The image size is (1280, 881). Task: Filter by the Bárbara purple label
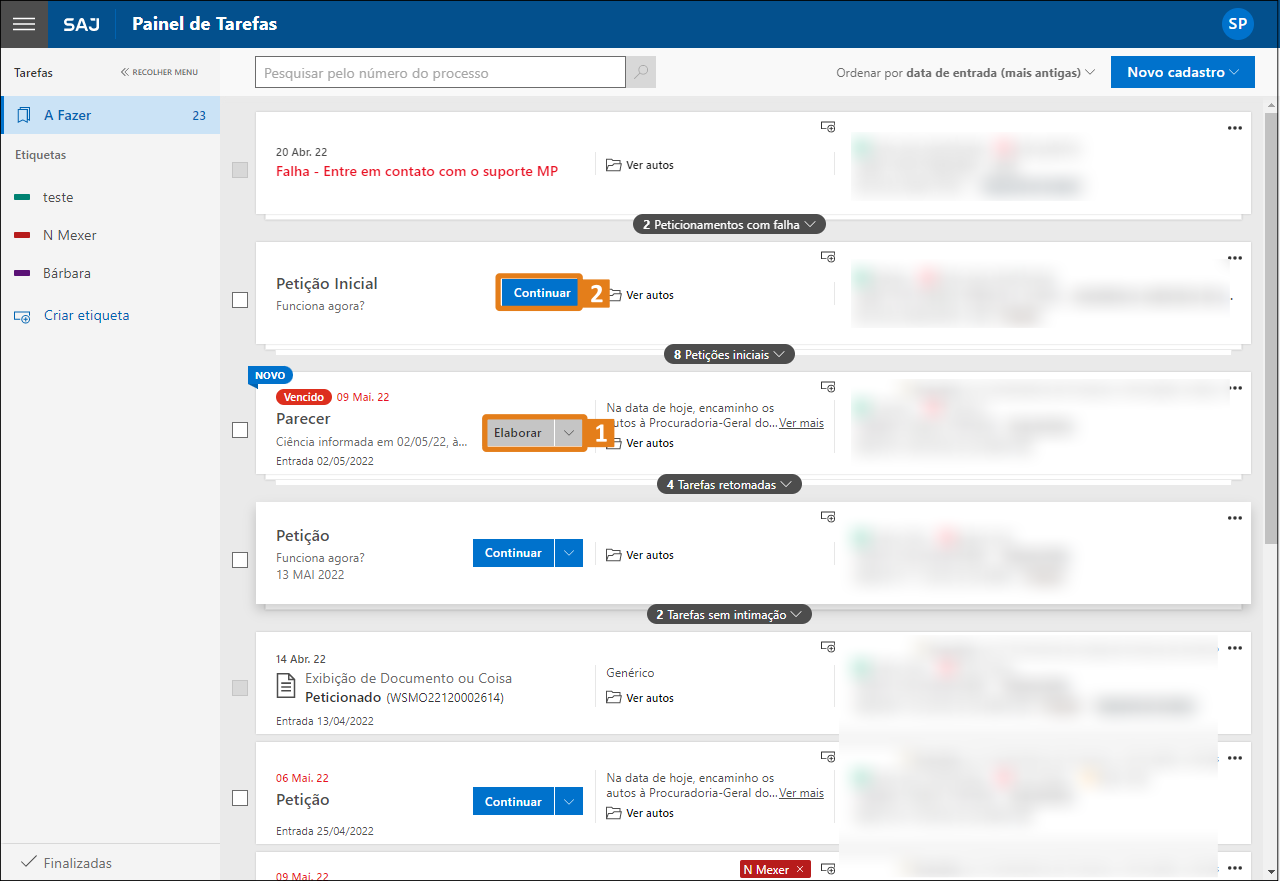tap(66, 273)
